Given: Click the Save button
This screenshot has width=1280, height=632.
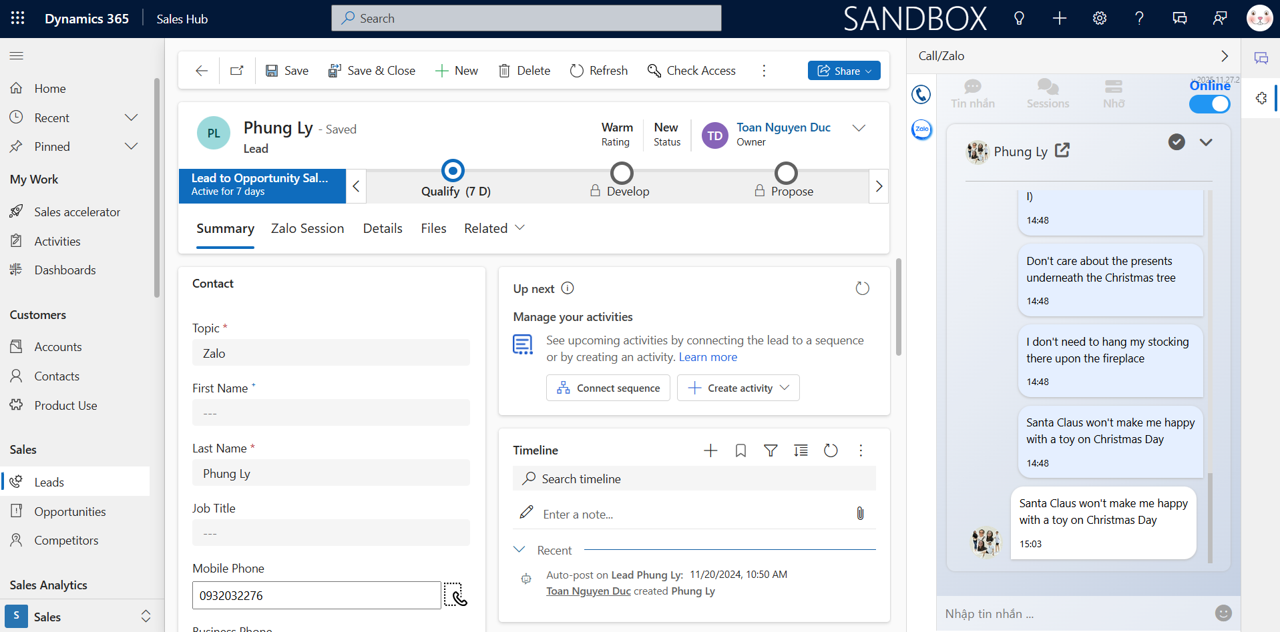Looking at the screenshot, I should click(287, 71).
